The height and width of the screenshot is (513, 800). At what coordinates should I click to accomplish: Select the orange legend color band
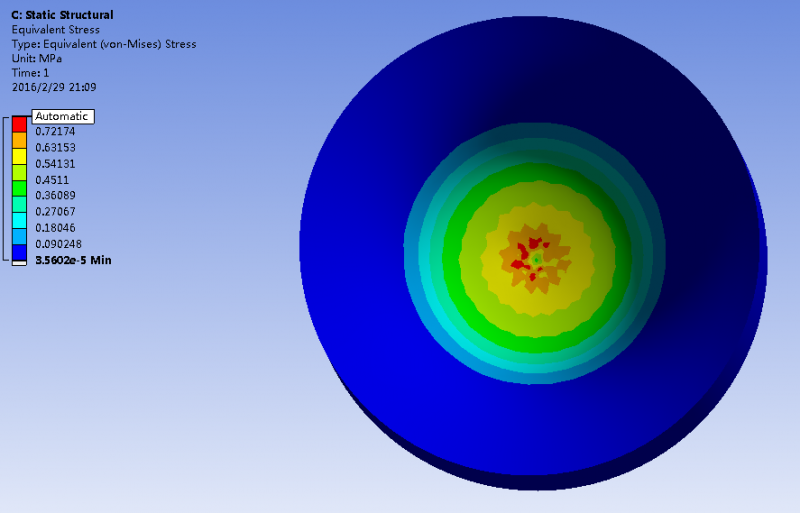point(19,140)
